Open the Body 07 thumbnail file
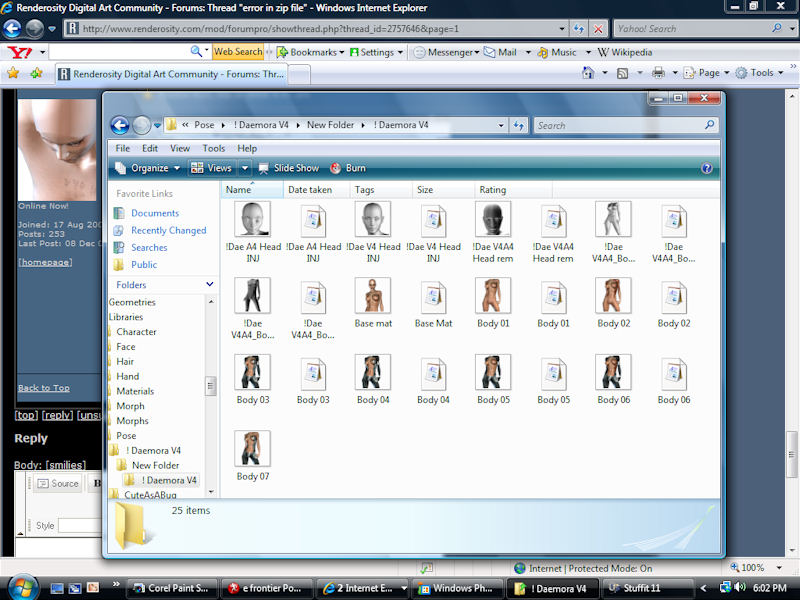This screenshot has height=600, width=800. click(252, 449)
